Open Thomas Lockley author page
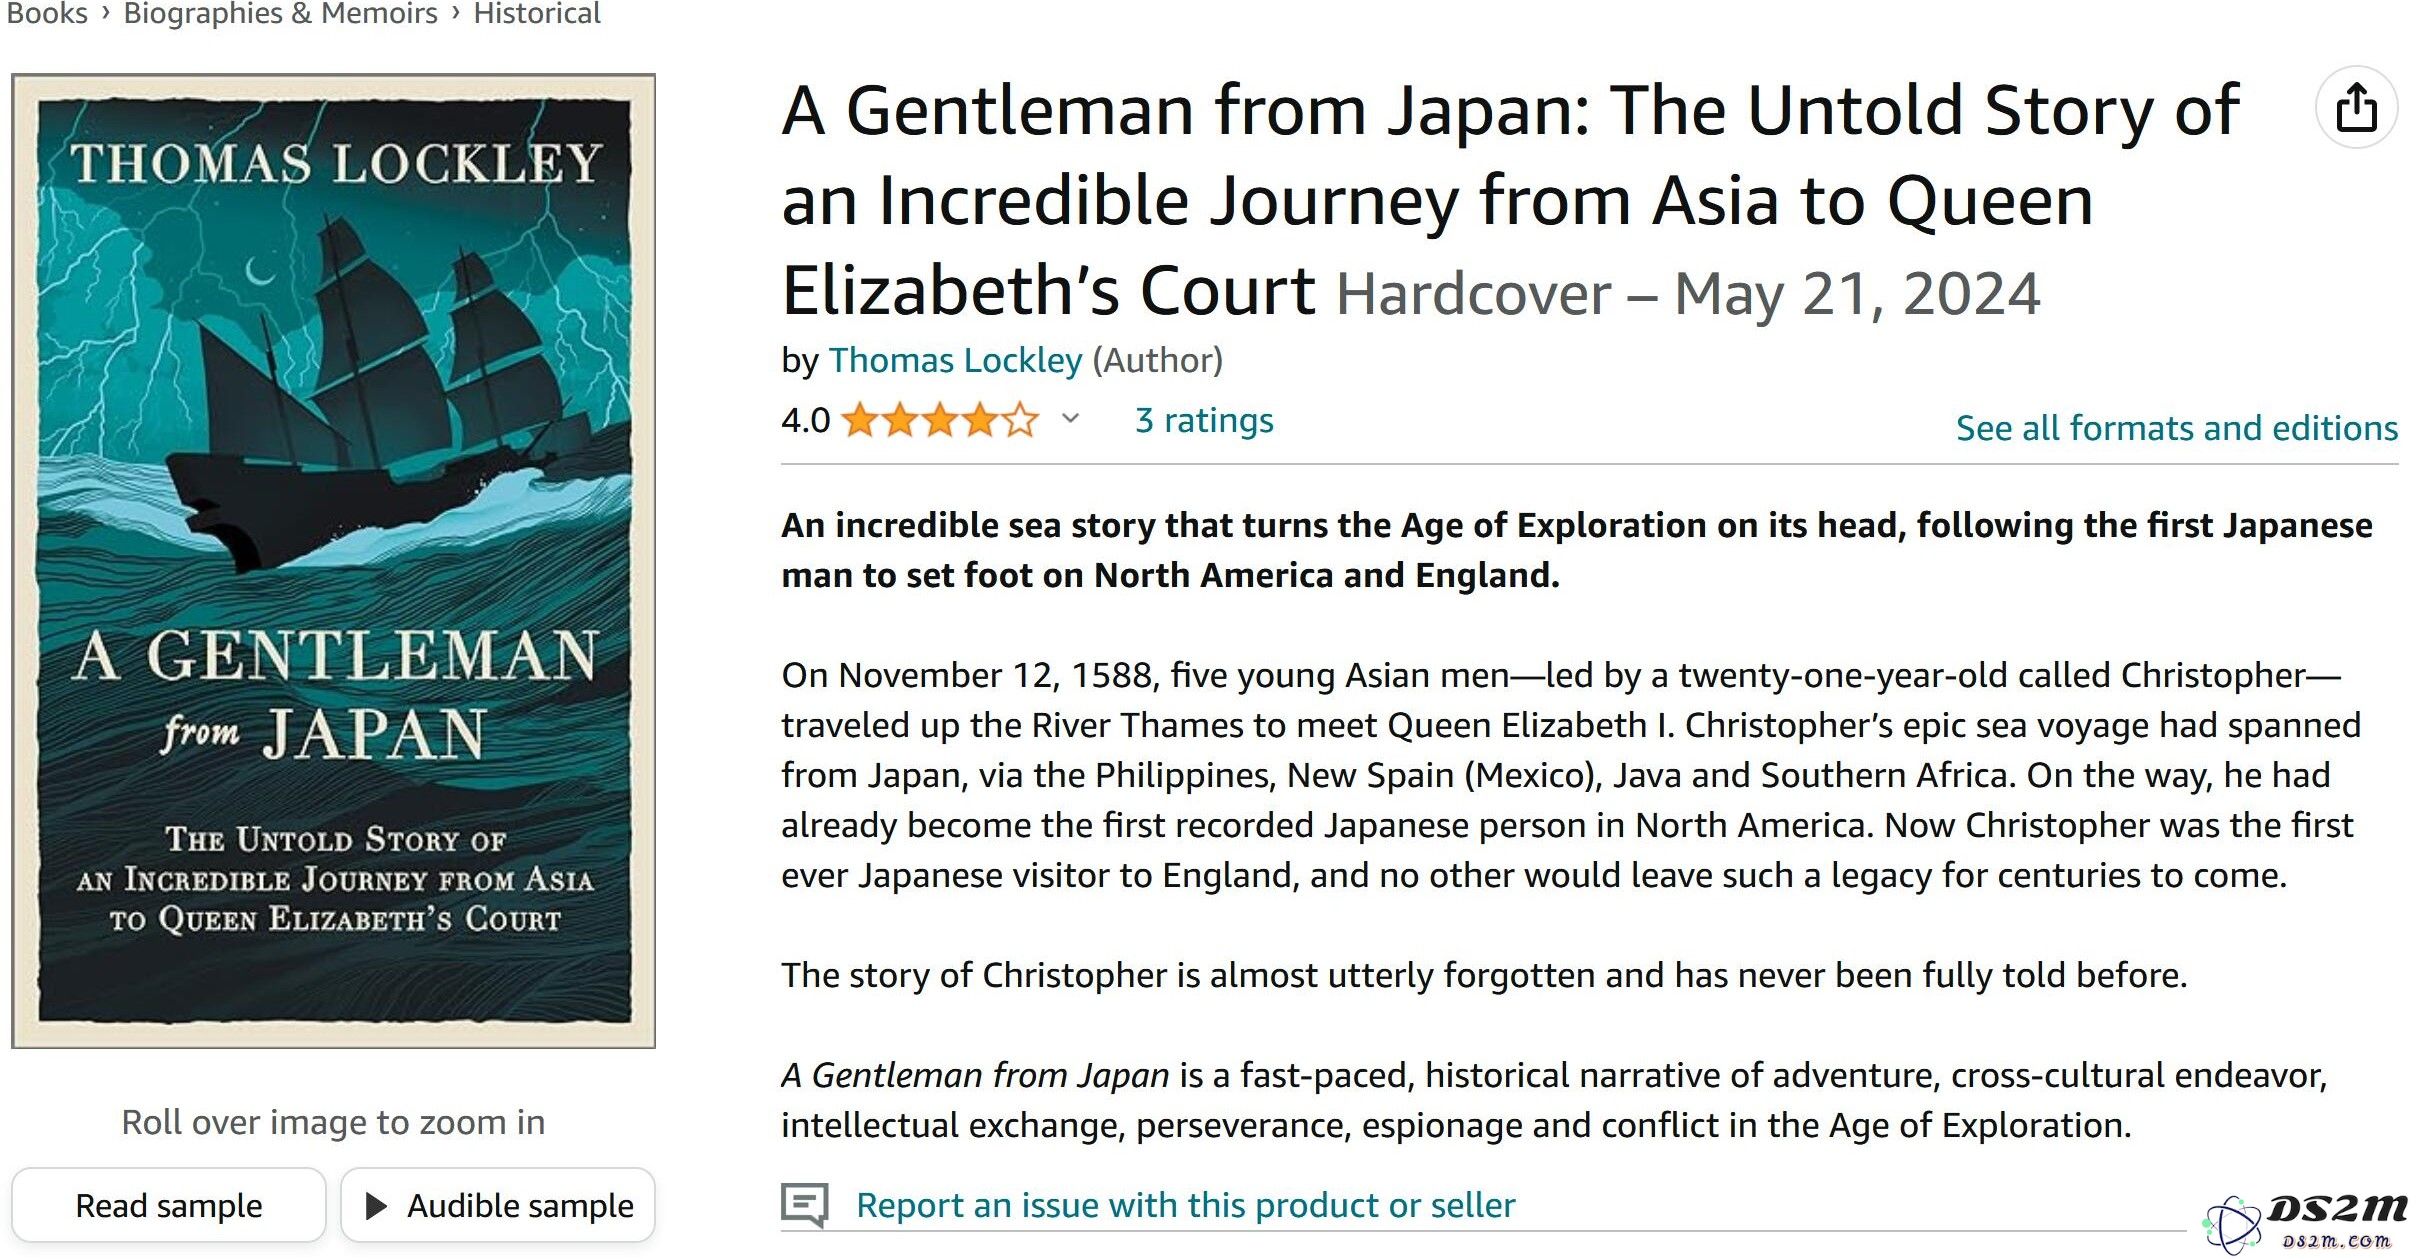Screen dimensions: 2425x1259 click(x=955, y=360)
